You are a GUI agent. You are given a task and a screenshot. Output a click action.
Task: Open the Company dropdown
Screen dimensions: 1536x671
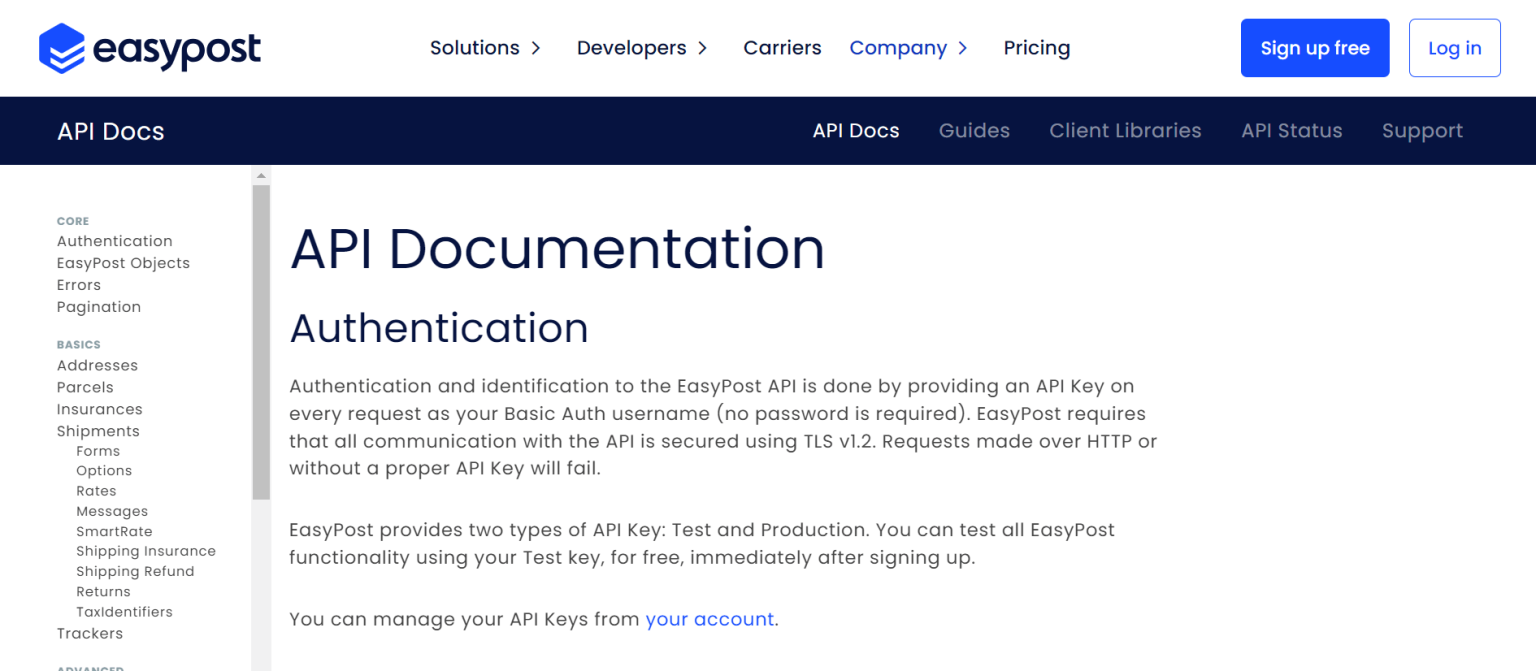click(899, 47)
